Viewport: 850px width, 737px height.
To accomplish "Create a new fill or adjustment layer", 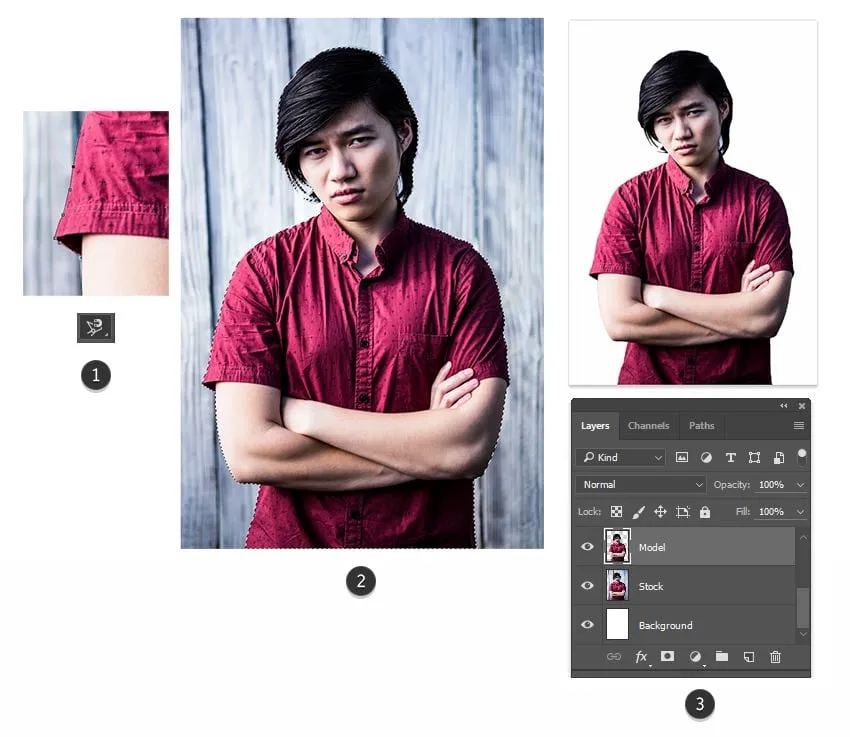I will 695,657.
